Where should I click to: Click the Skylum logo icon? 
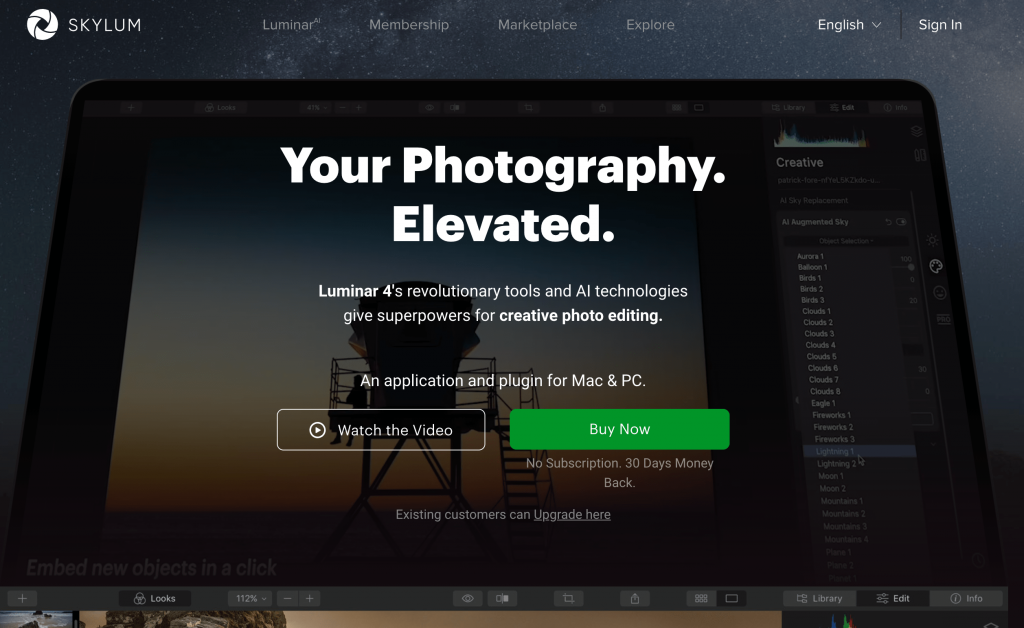pyautogui.click(x=42, y=25)
